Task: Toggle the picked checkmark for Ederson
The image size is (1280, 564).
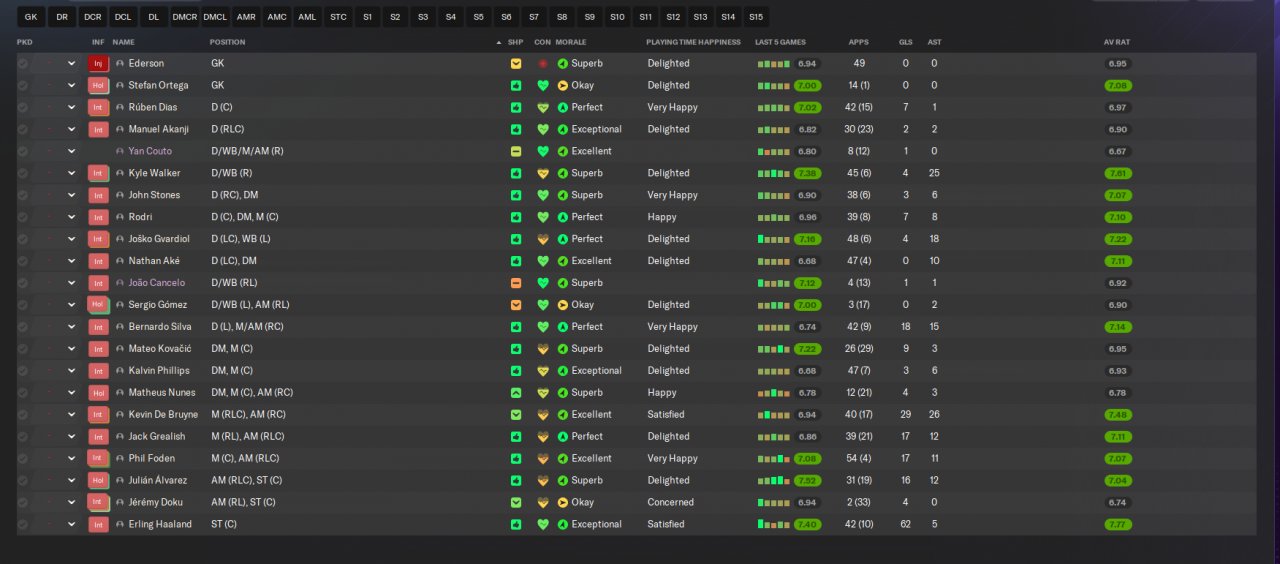Action: (23, 63)
